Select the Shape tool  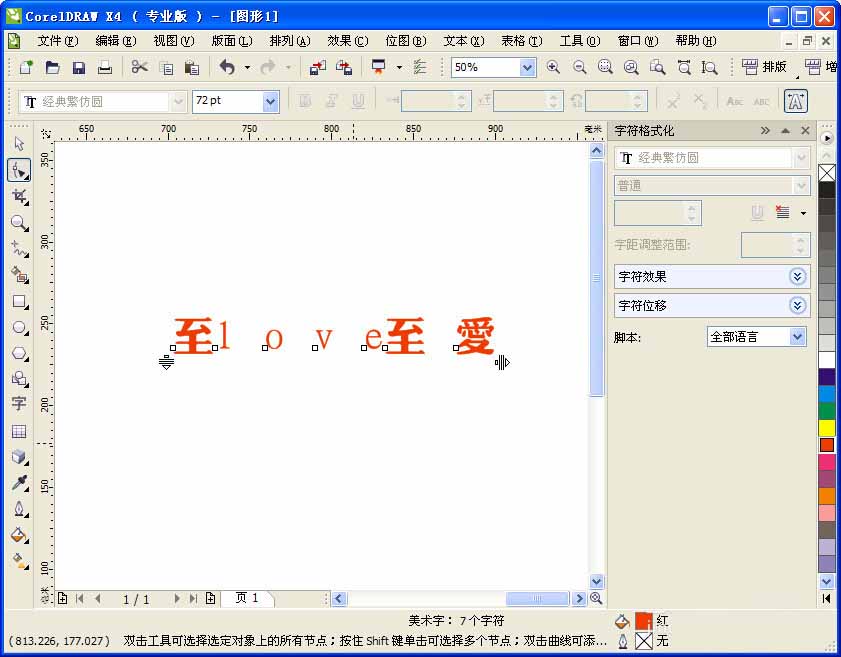(19, 171)
